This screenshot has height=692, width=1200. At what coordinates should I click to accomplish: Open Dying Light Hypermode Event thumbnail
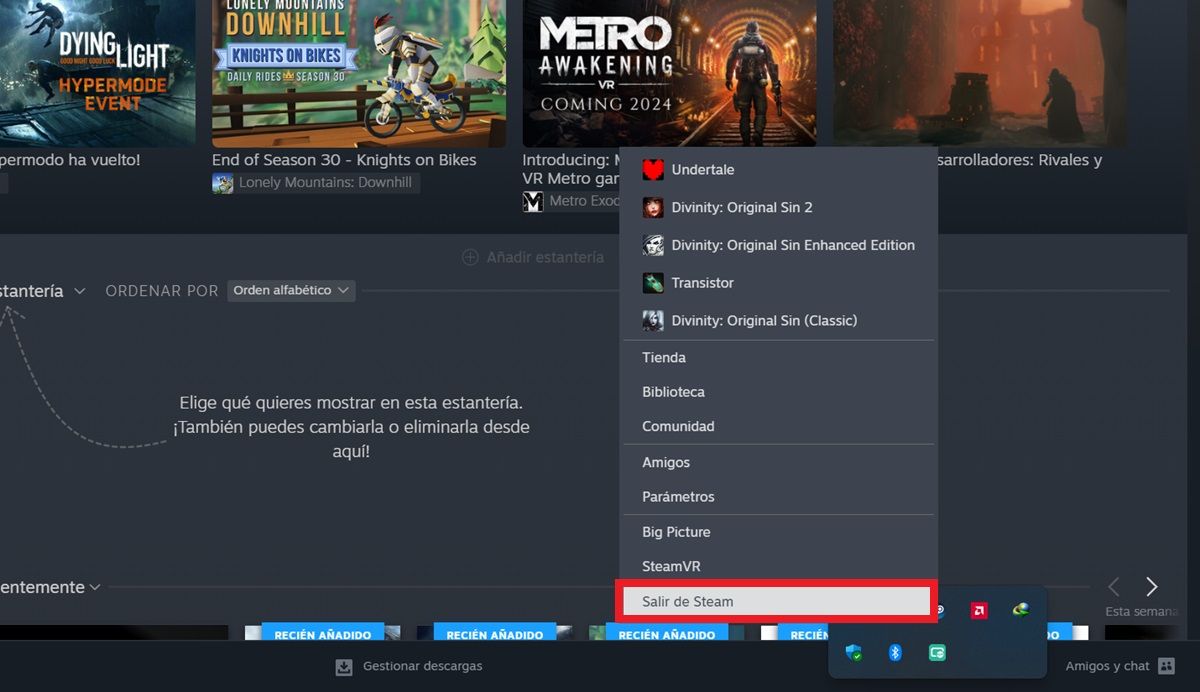[x=97, y=73]
